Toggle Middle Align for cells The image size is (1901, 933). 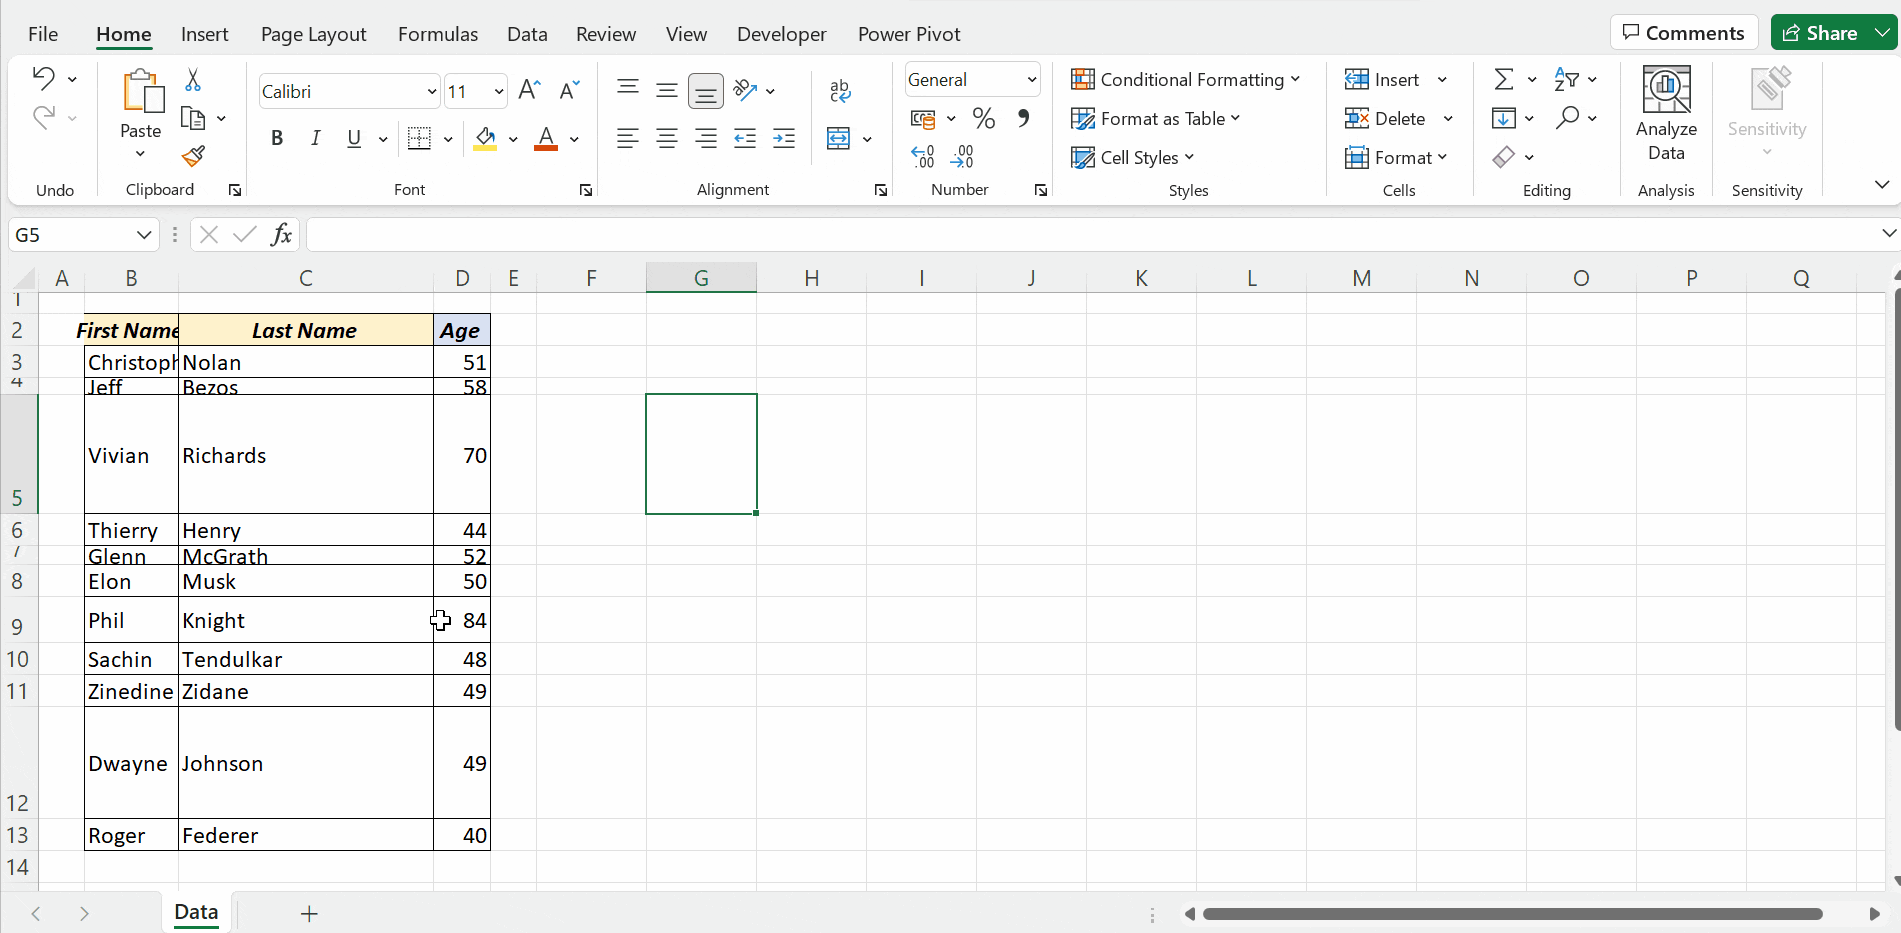(x=667, y=91)
